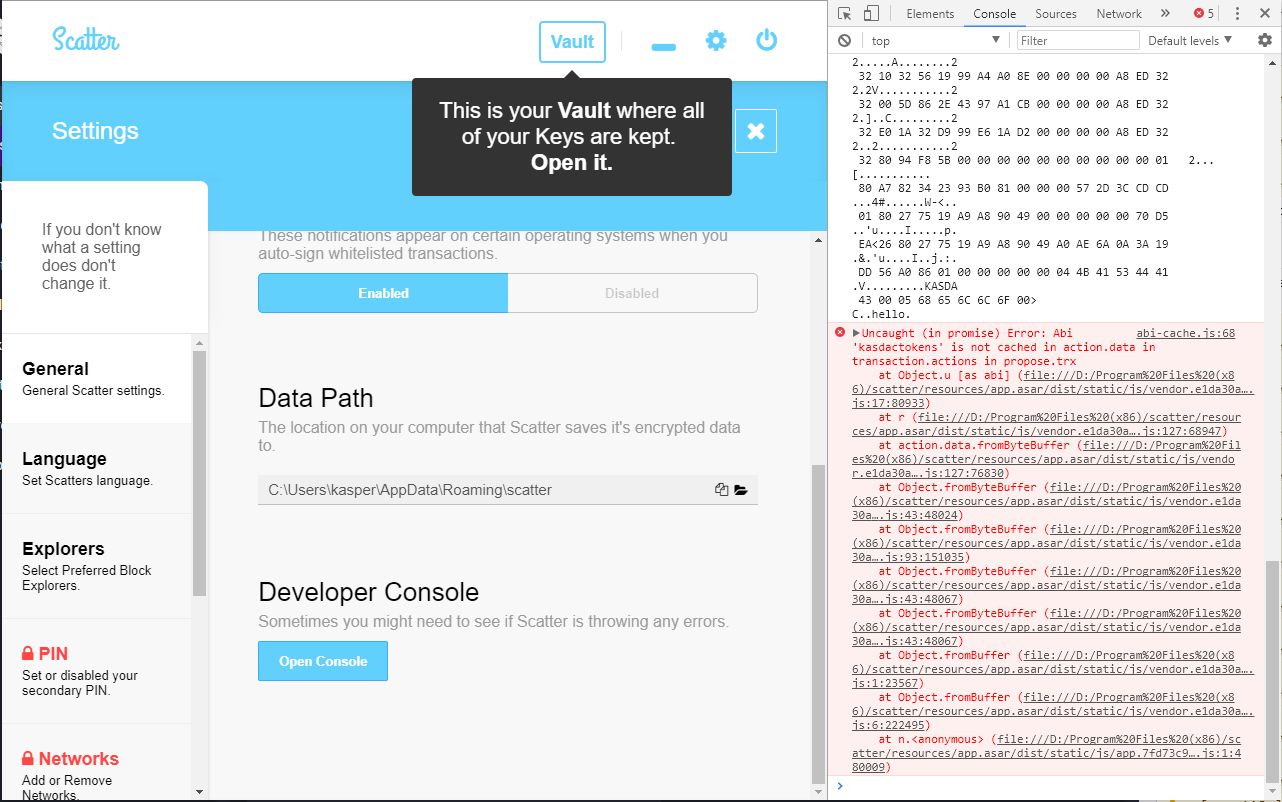Open the data path folder icon
Viewport: 1282px width, 802px height.
742,489
